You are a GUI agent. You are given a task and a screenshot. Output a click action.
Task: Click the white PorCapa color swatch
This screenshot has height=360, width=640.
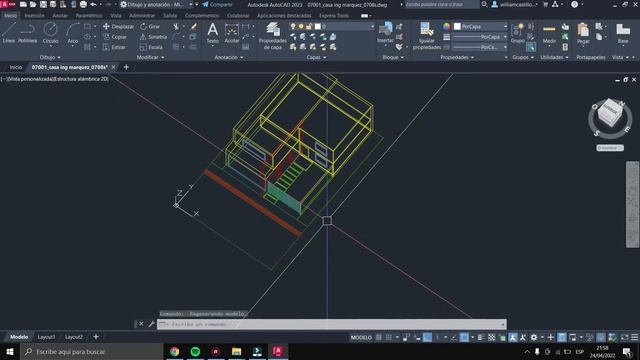pyautogui.click(x=458, y=26)
